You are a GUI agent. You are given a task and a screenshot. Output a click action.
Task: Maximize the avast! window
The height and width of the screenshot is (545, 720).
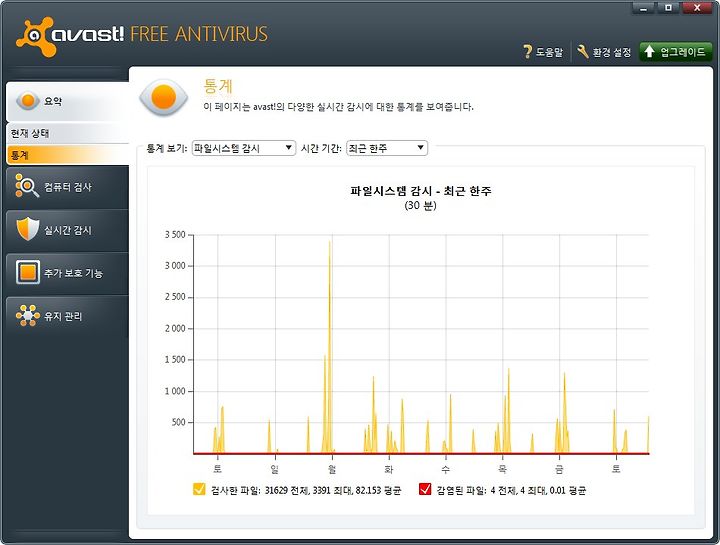pyautogui.click(x=669, y=8)
